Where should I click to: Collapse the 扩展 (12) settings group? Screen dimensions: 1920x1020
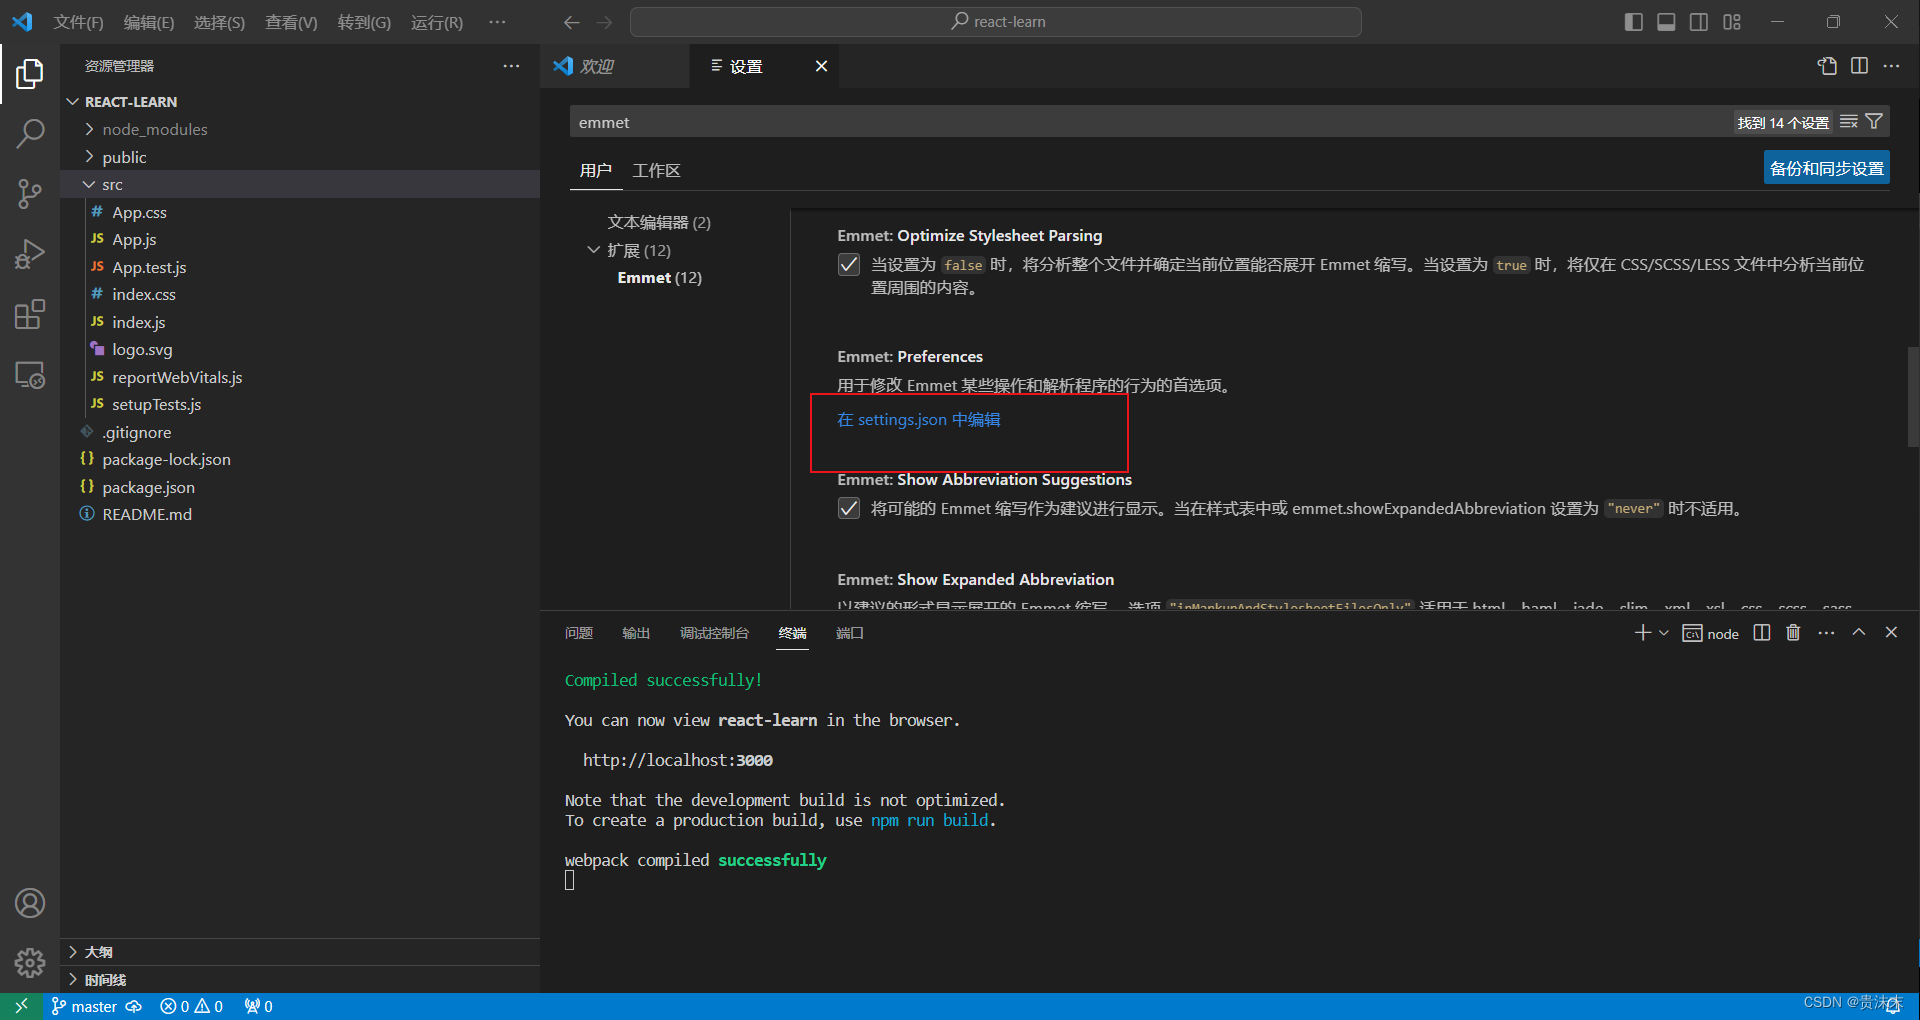[593, 250]
